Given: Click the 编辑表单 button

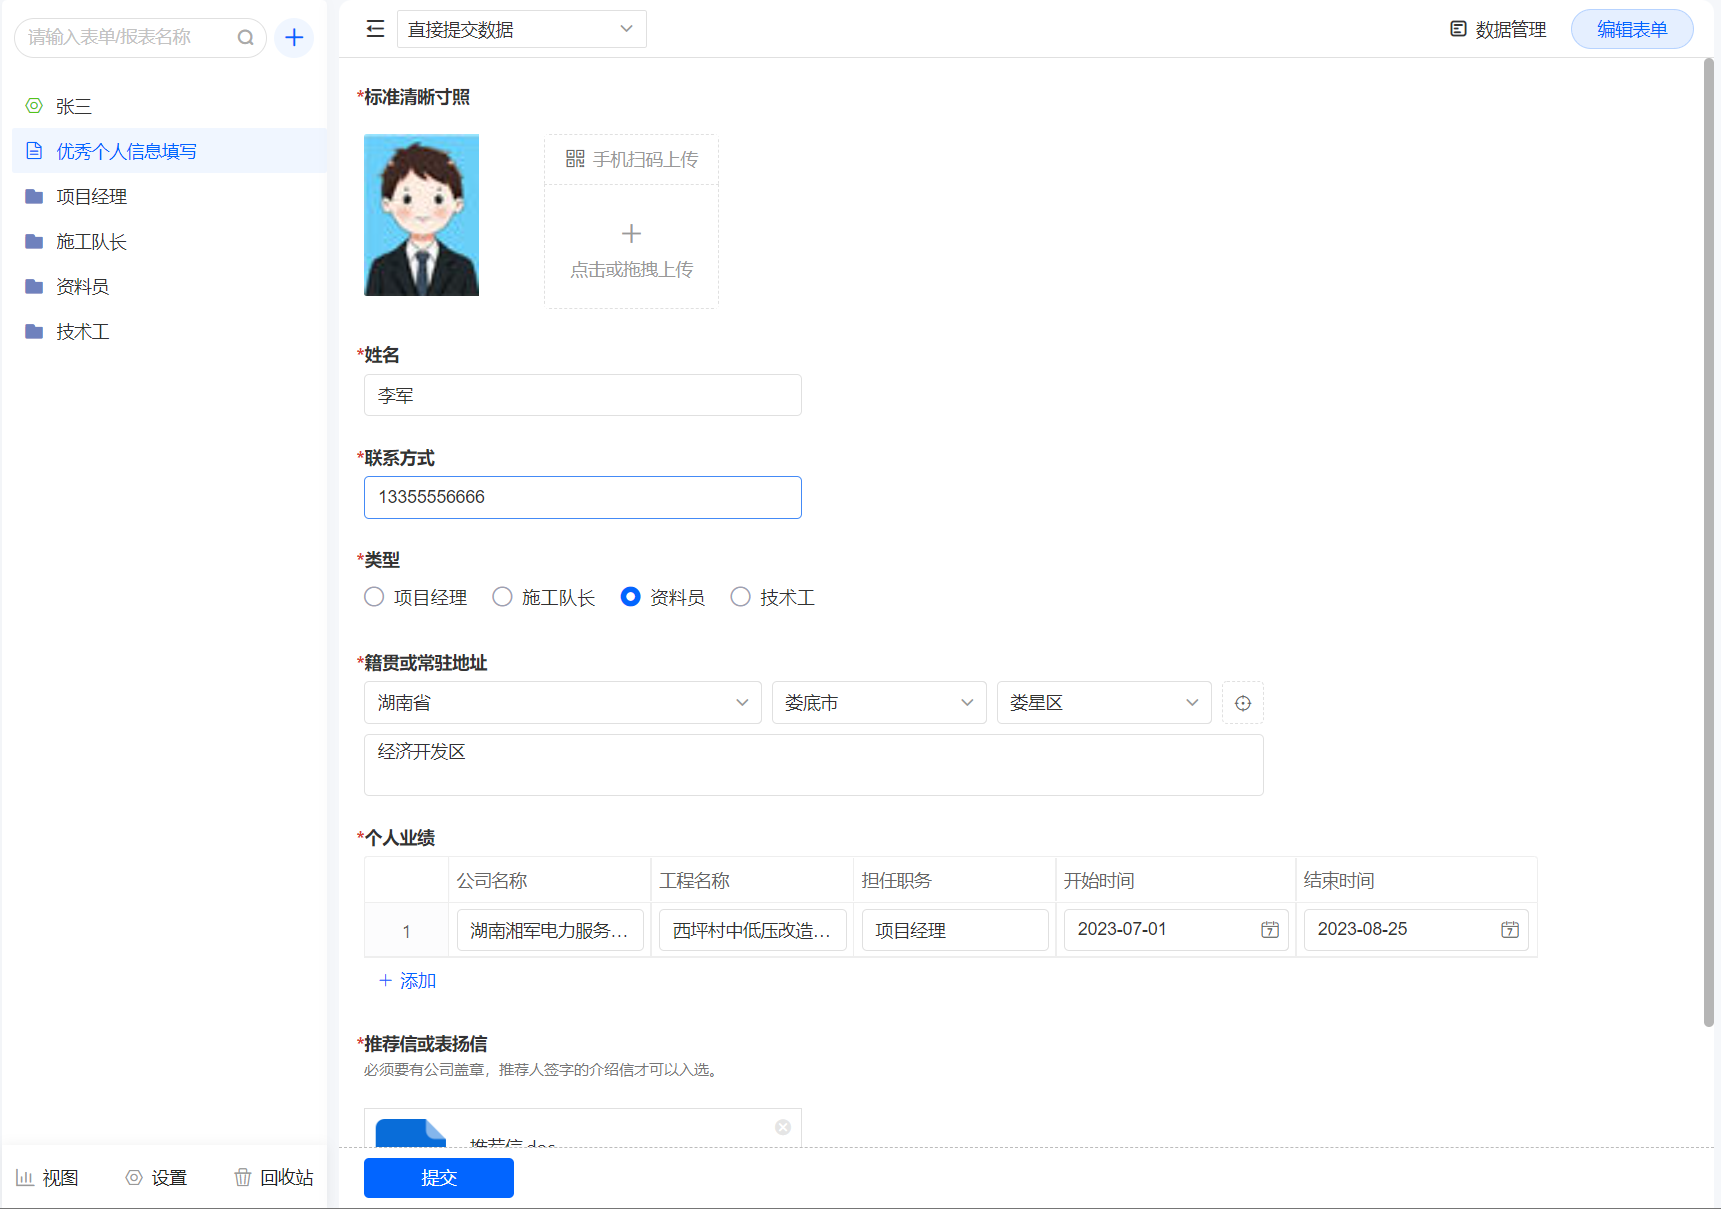Looking at the screenshot, I should tap(1631, 29).
